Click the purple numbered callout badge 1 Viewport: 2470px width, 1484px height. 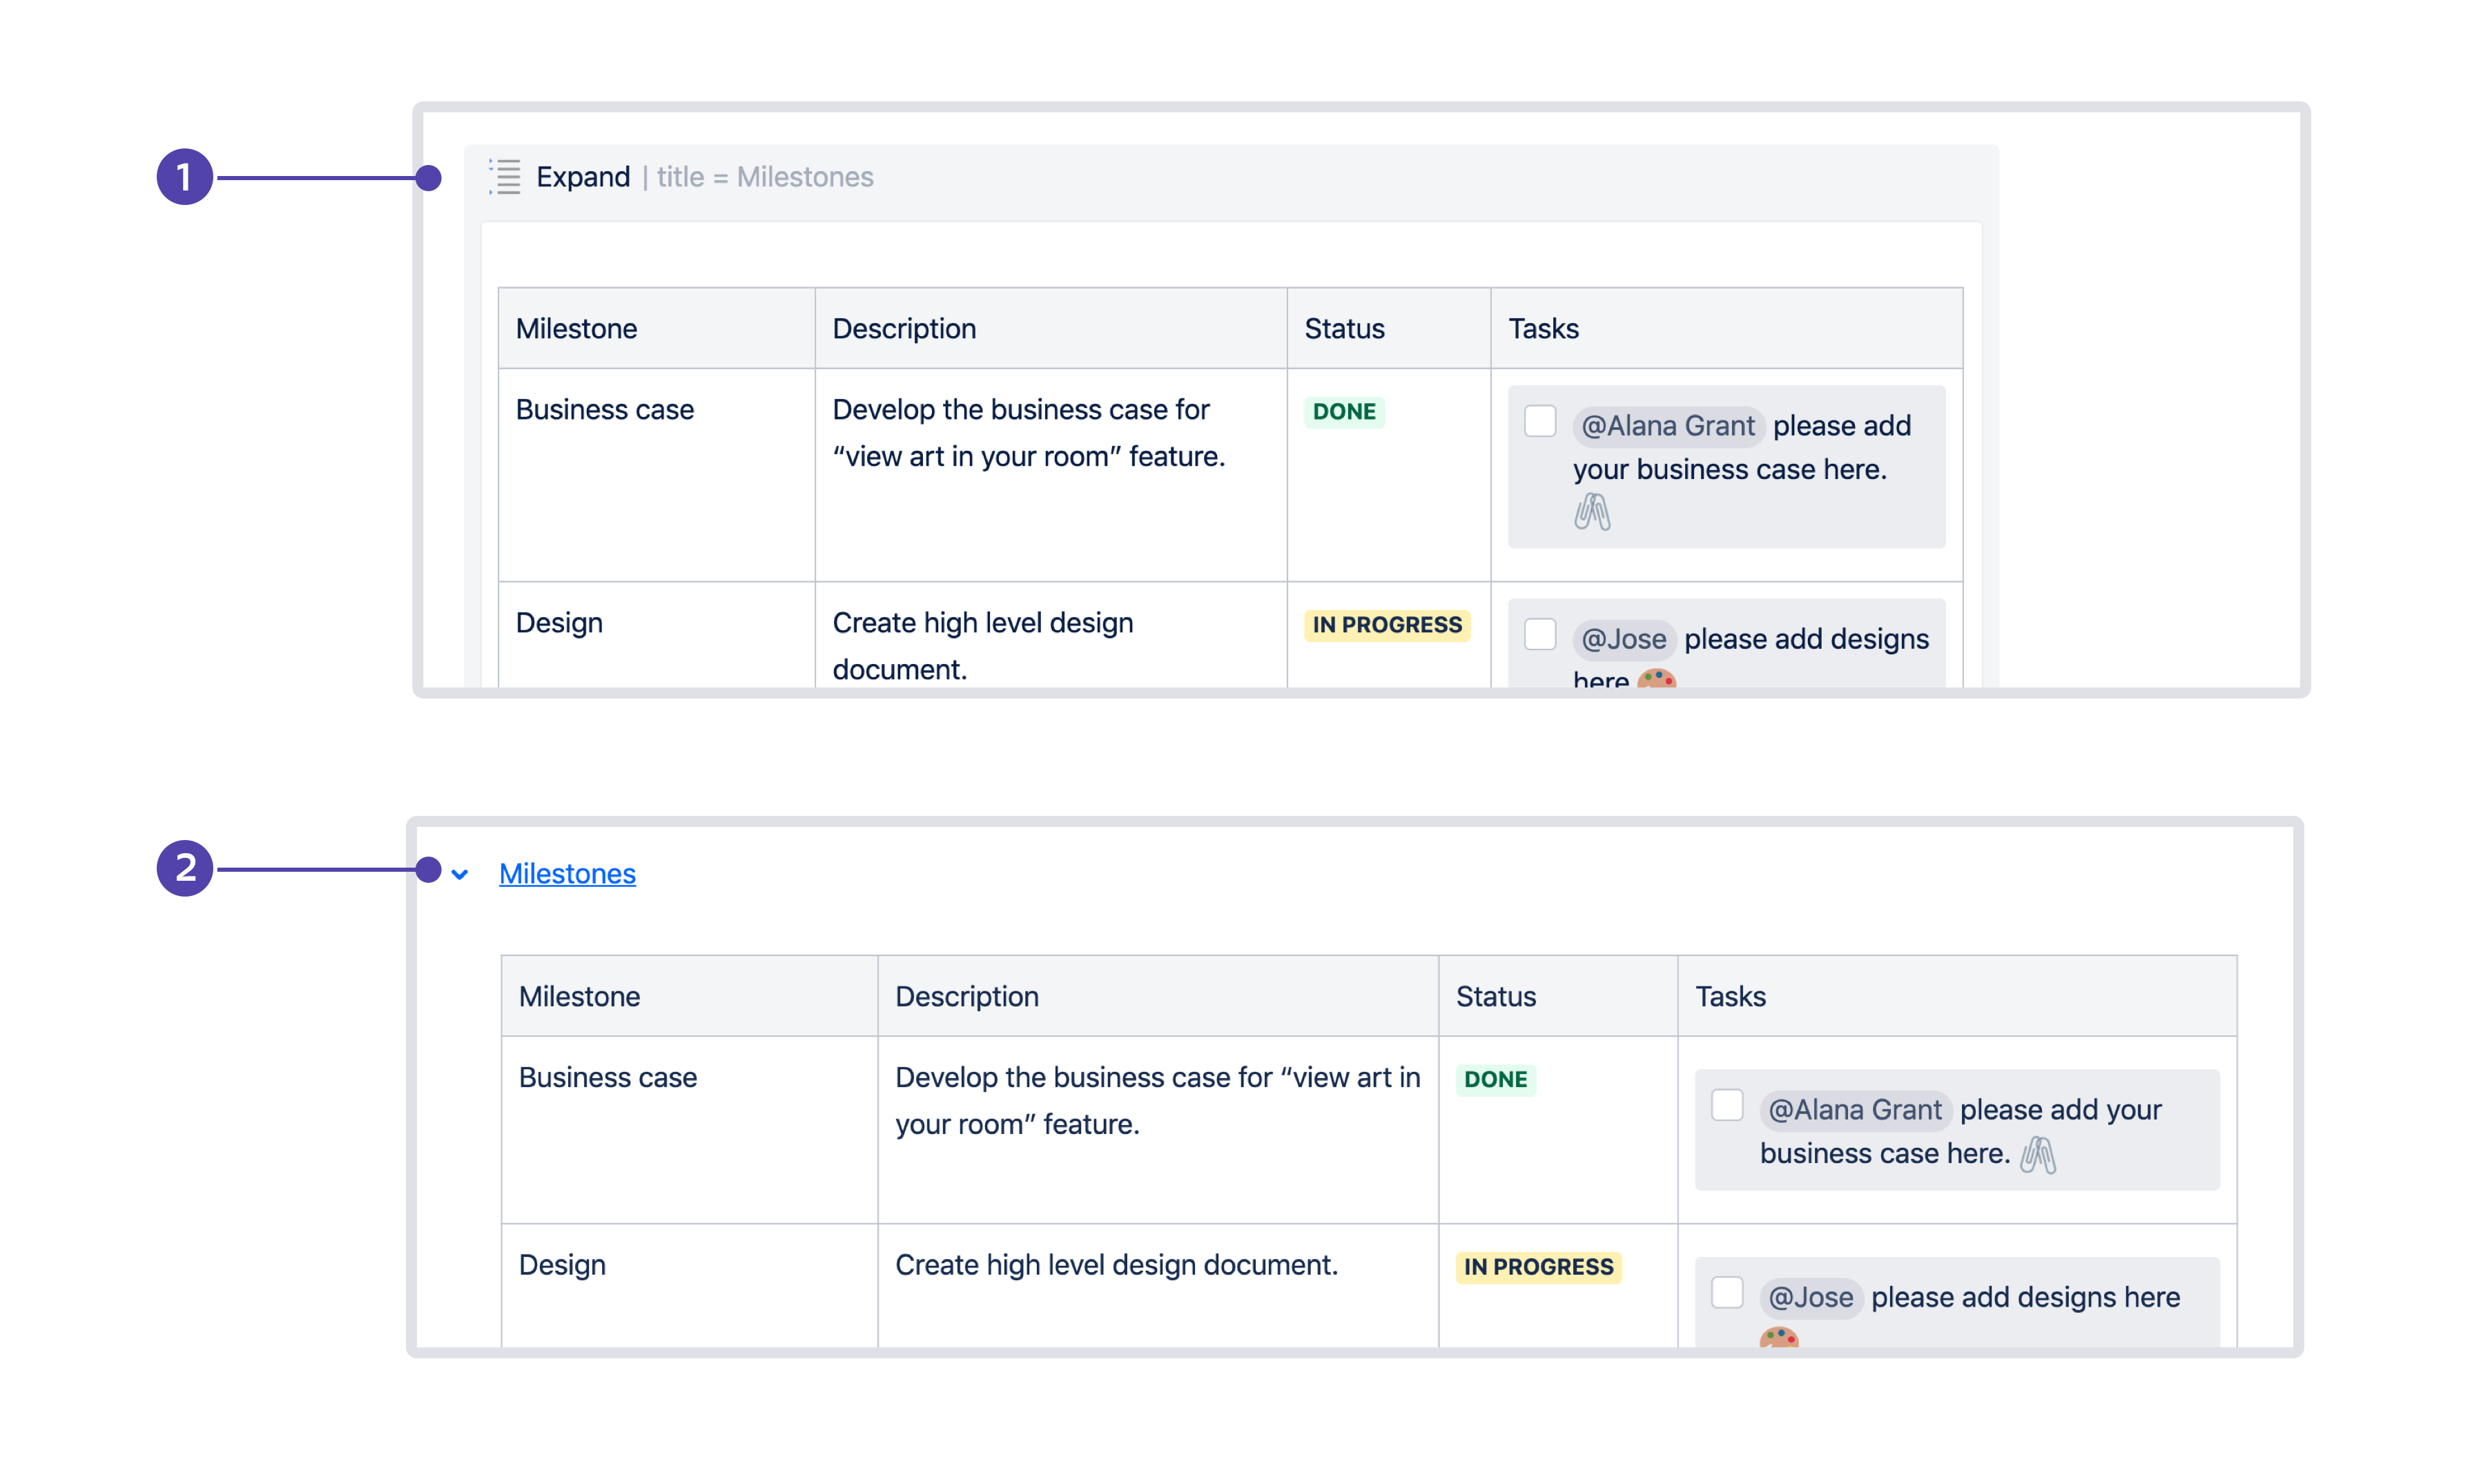pos(186,176)
